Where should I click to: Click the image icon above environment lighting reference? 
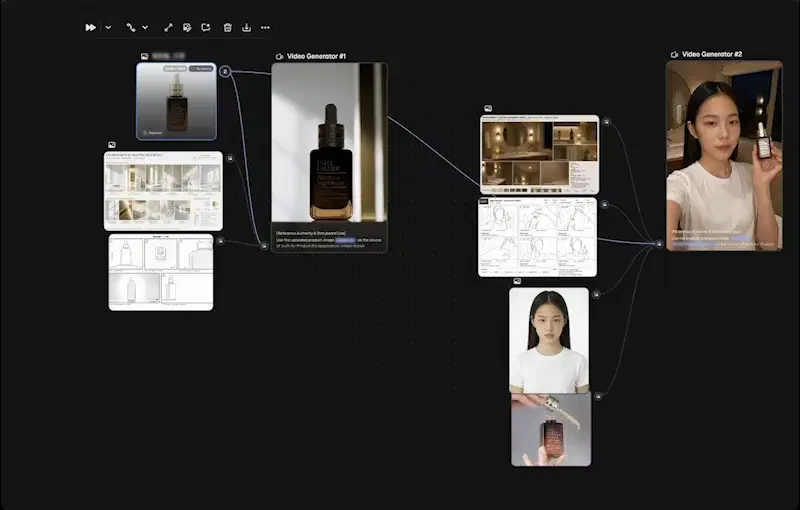[x=112, y=145]
